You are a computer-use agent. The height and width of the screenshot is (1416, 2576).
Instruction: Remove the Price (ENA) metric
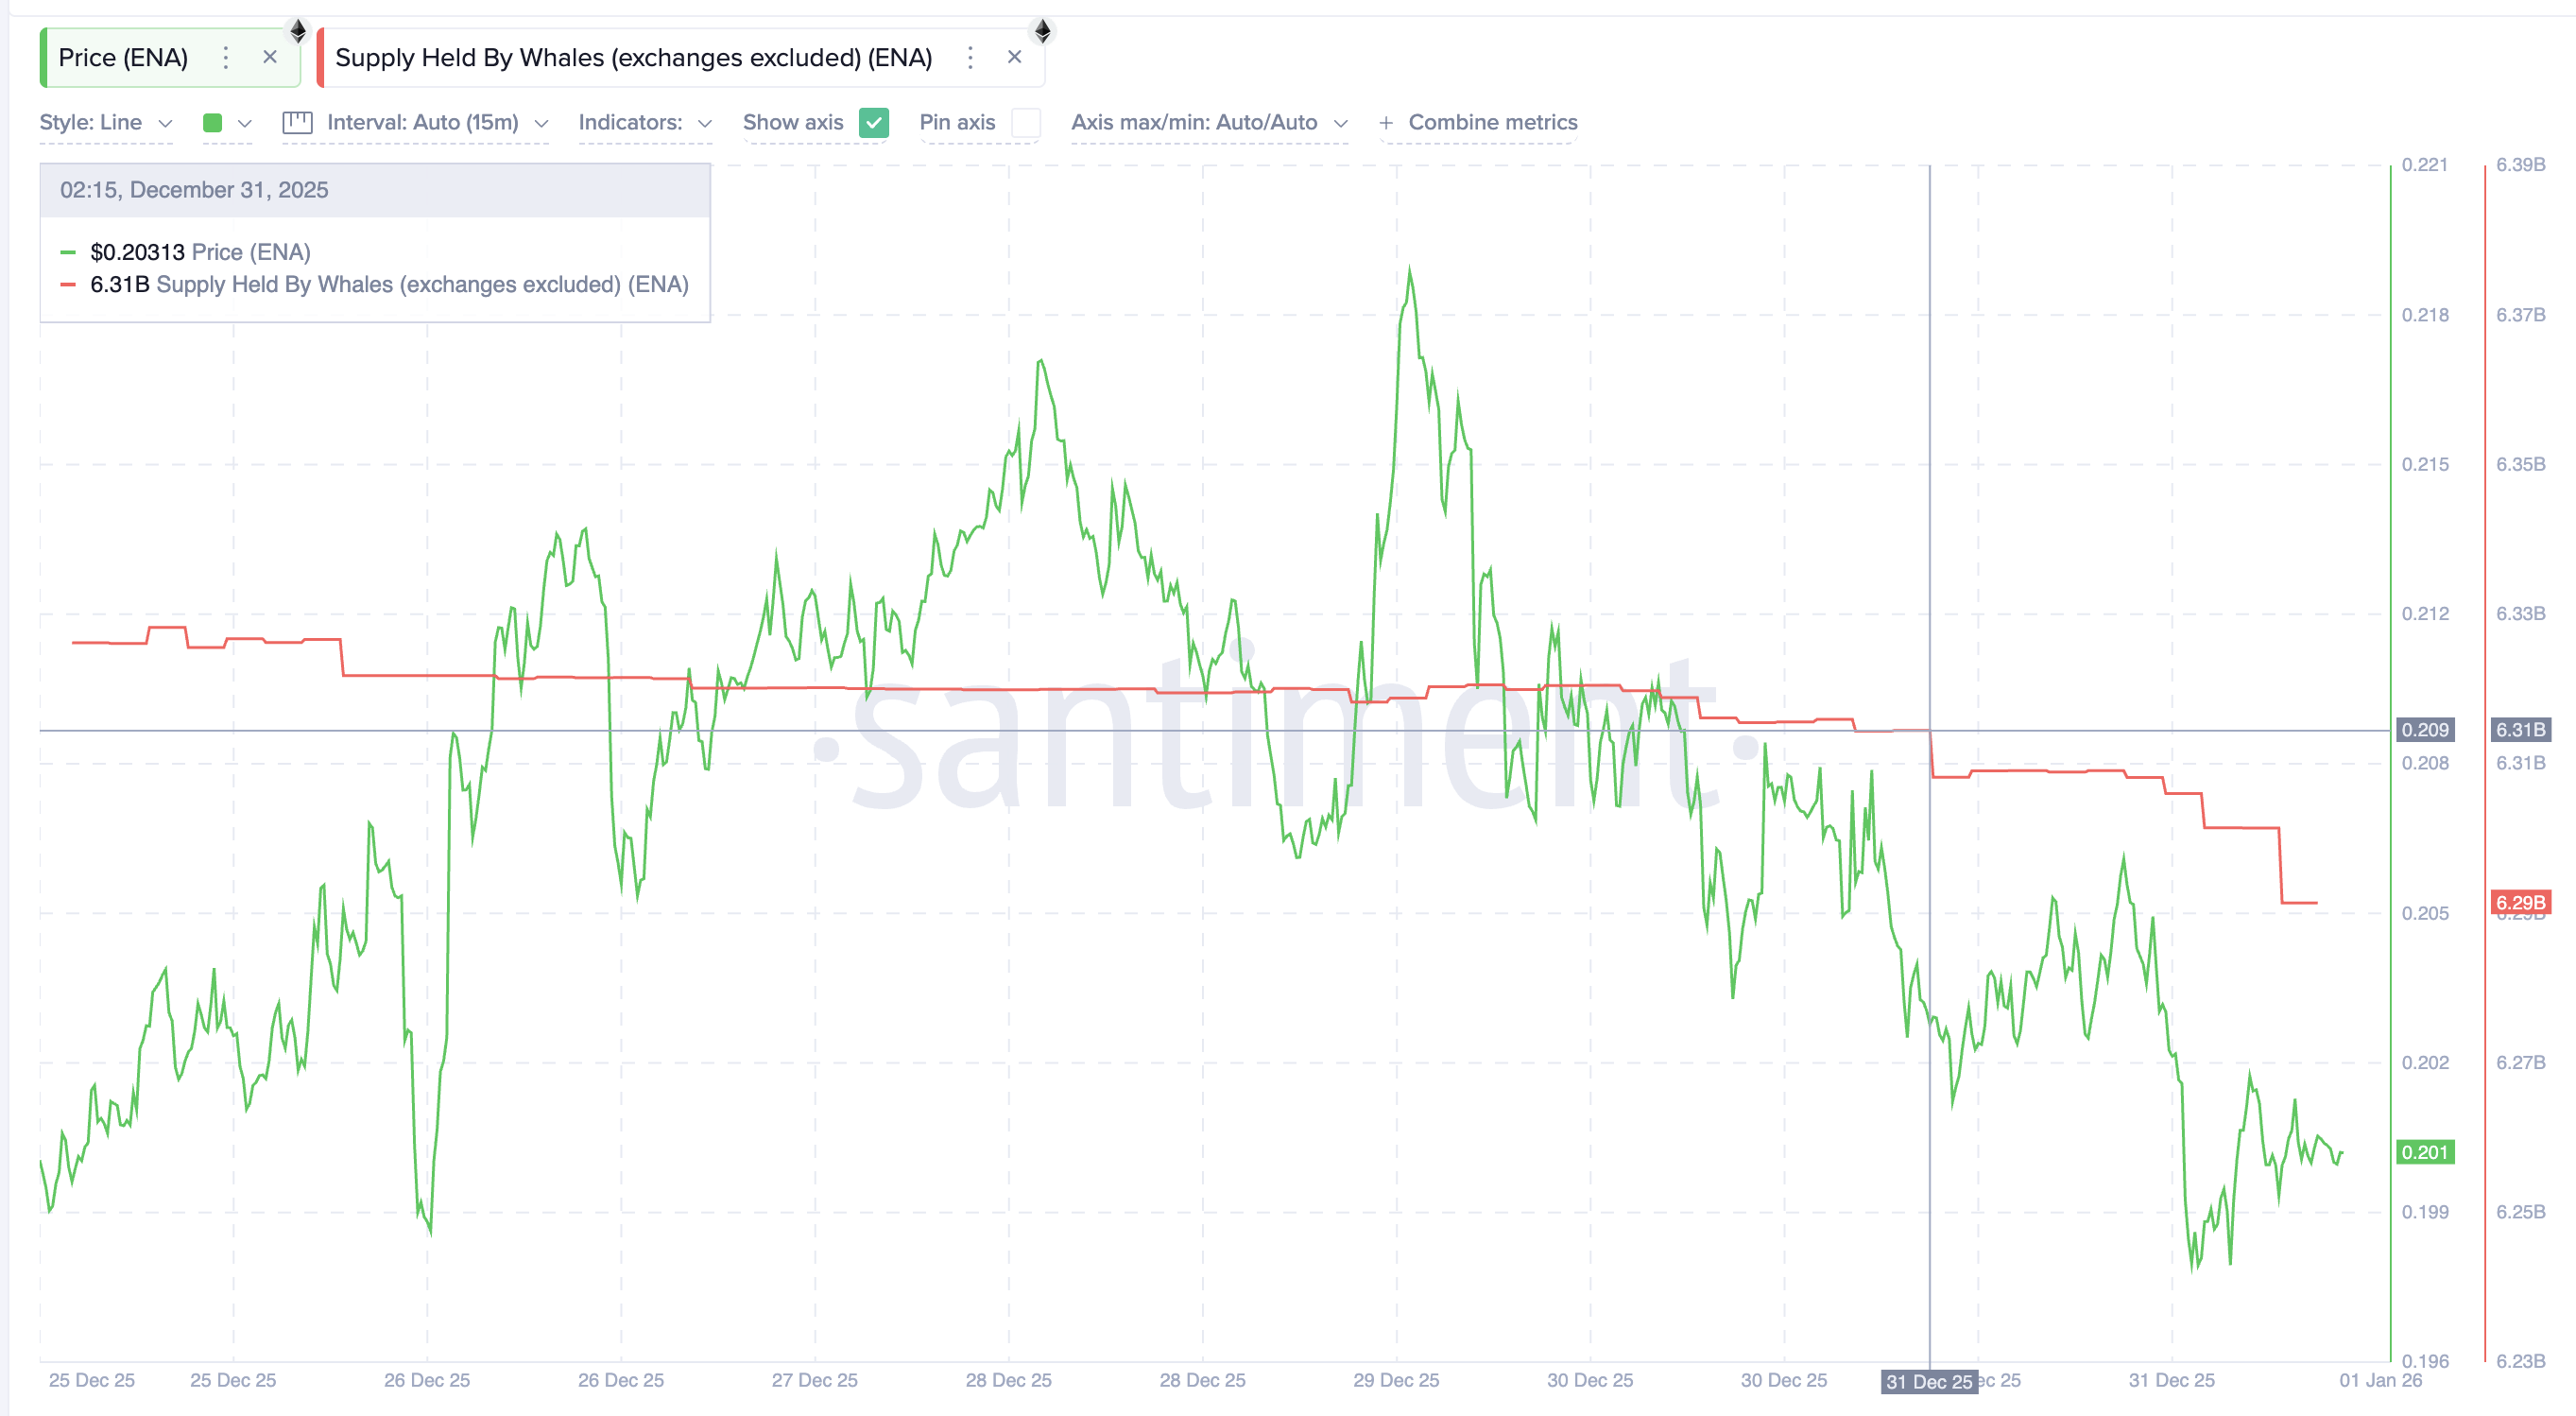coord(270,57)
